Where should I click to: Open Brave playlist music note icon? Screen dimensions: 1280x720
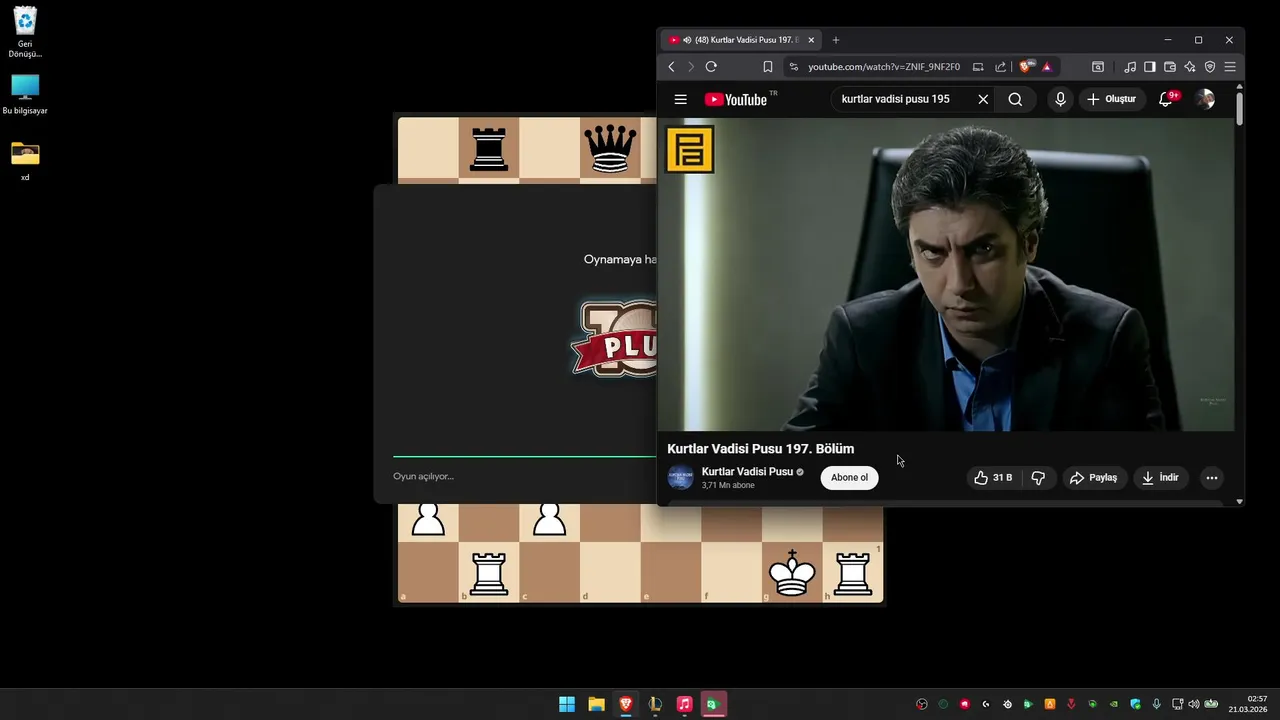click(x=1130, y=67)
